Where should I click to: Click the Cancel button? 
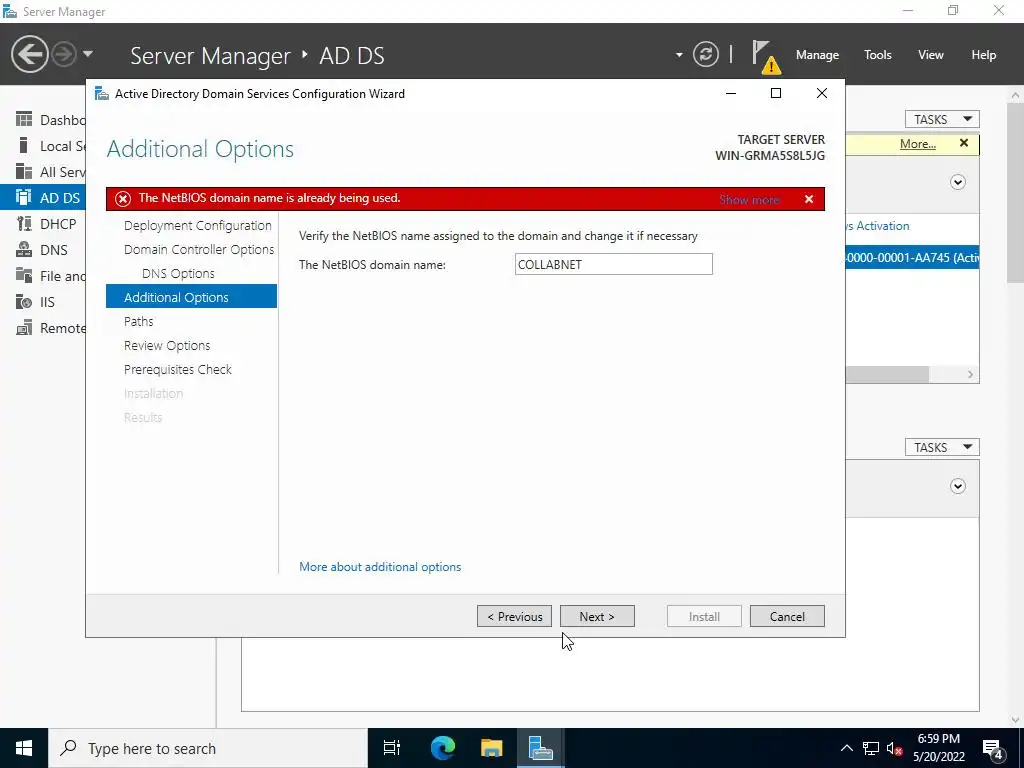pos(787,616)
